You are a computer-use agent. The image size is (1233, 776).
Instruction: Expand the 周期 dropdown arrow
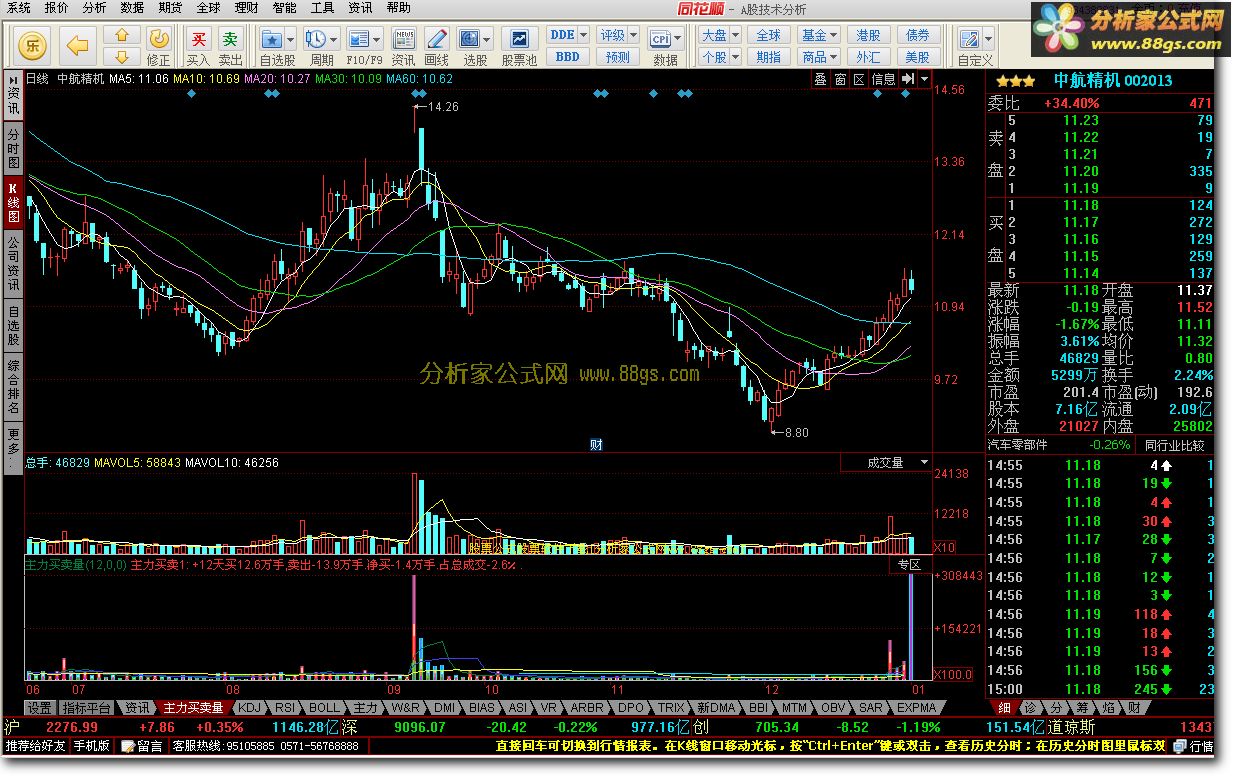[x=334, y=39]
